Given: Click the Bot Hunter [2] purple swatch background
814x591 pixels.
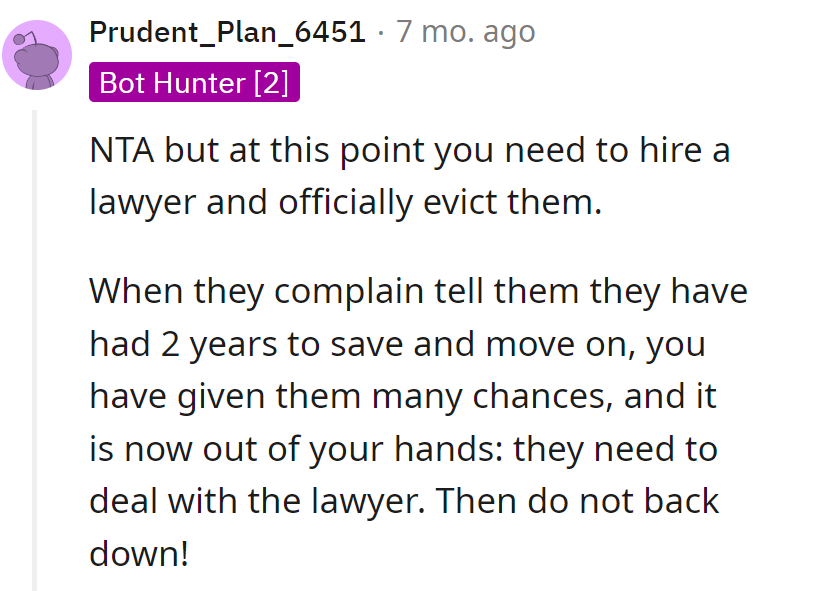Looking at the screenshot, I should pyautogui.click(x=194, y=82).
